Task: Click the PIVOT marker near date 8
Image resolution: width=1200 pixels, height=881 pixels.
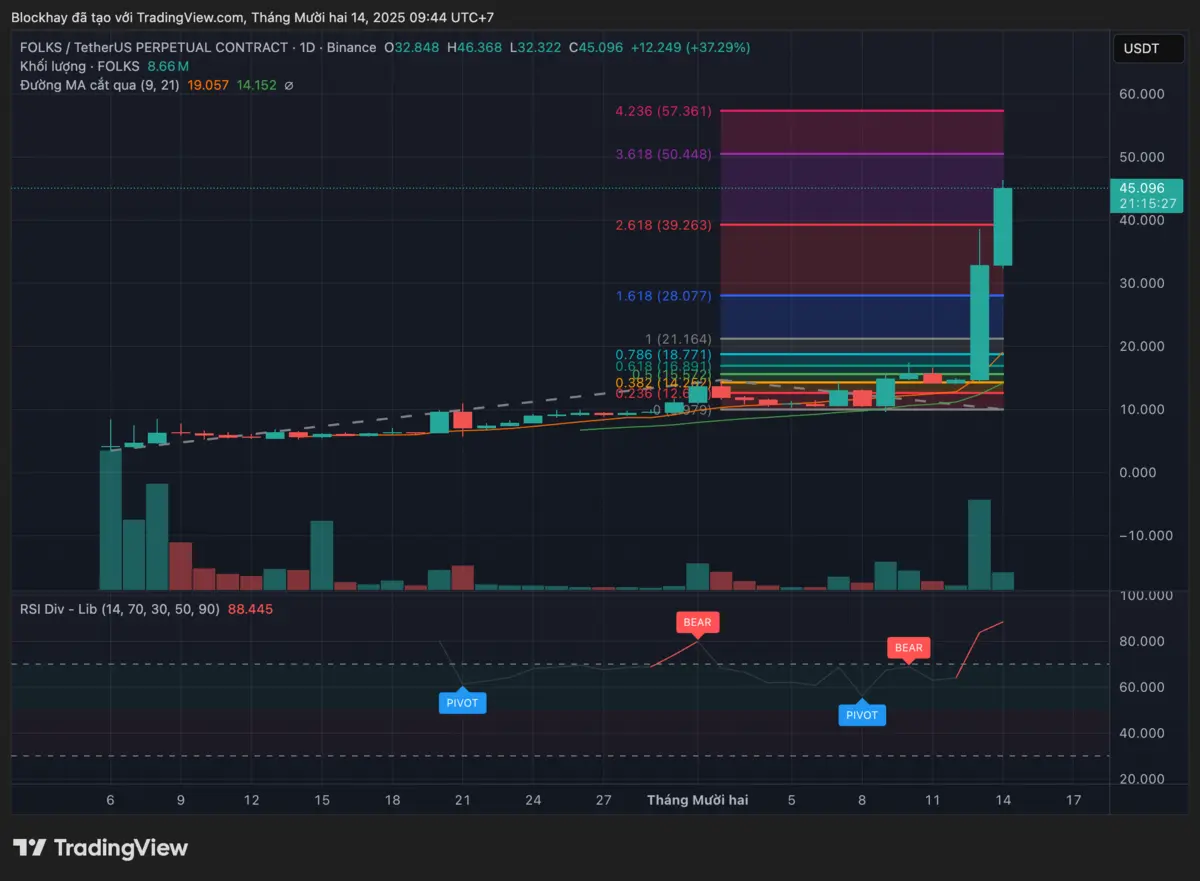Action: pos(861,715)
